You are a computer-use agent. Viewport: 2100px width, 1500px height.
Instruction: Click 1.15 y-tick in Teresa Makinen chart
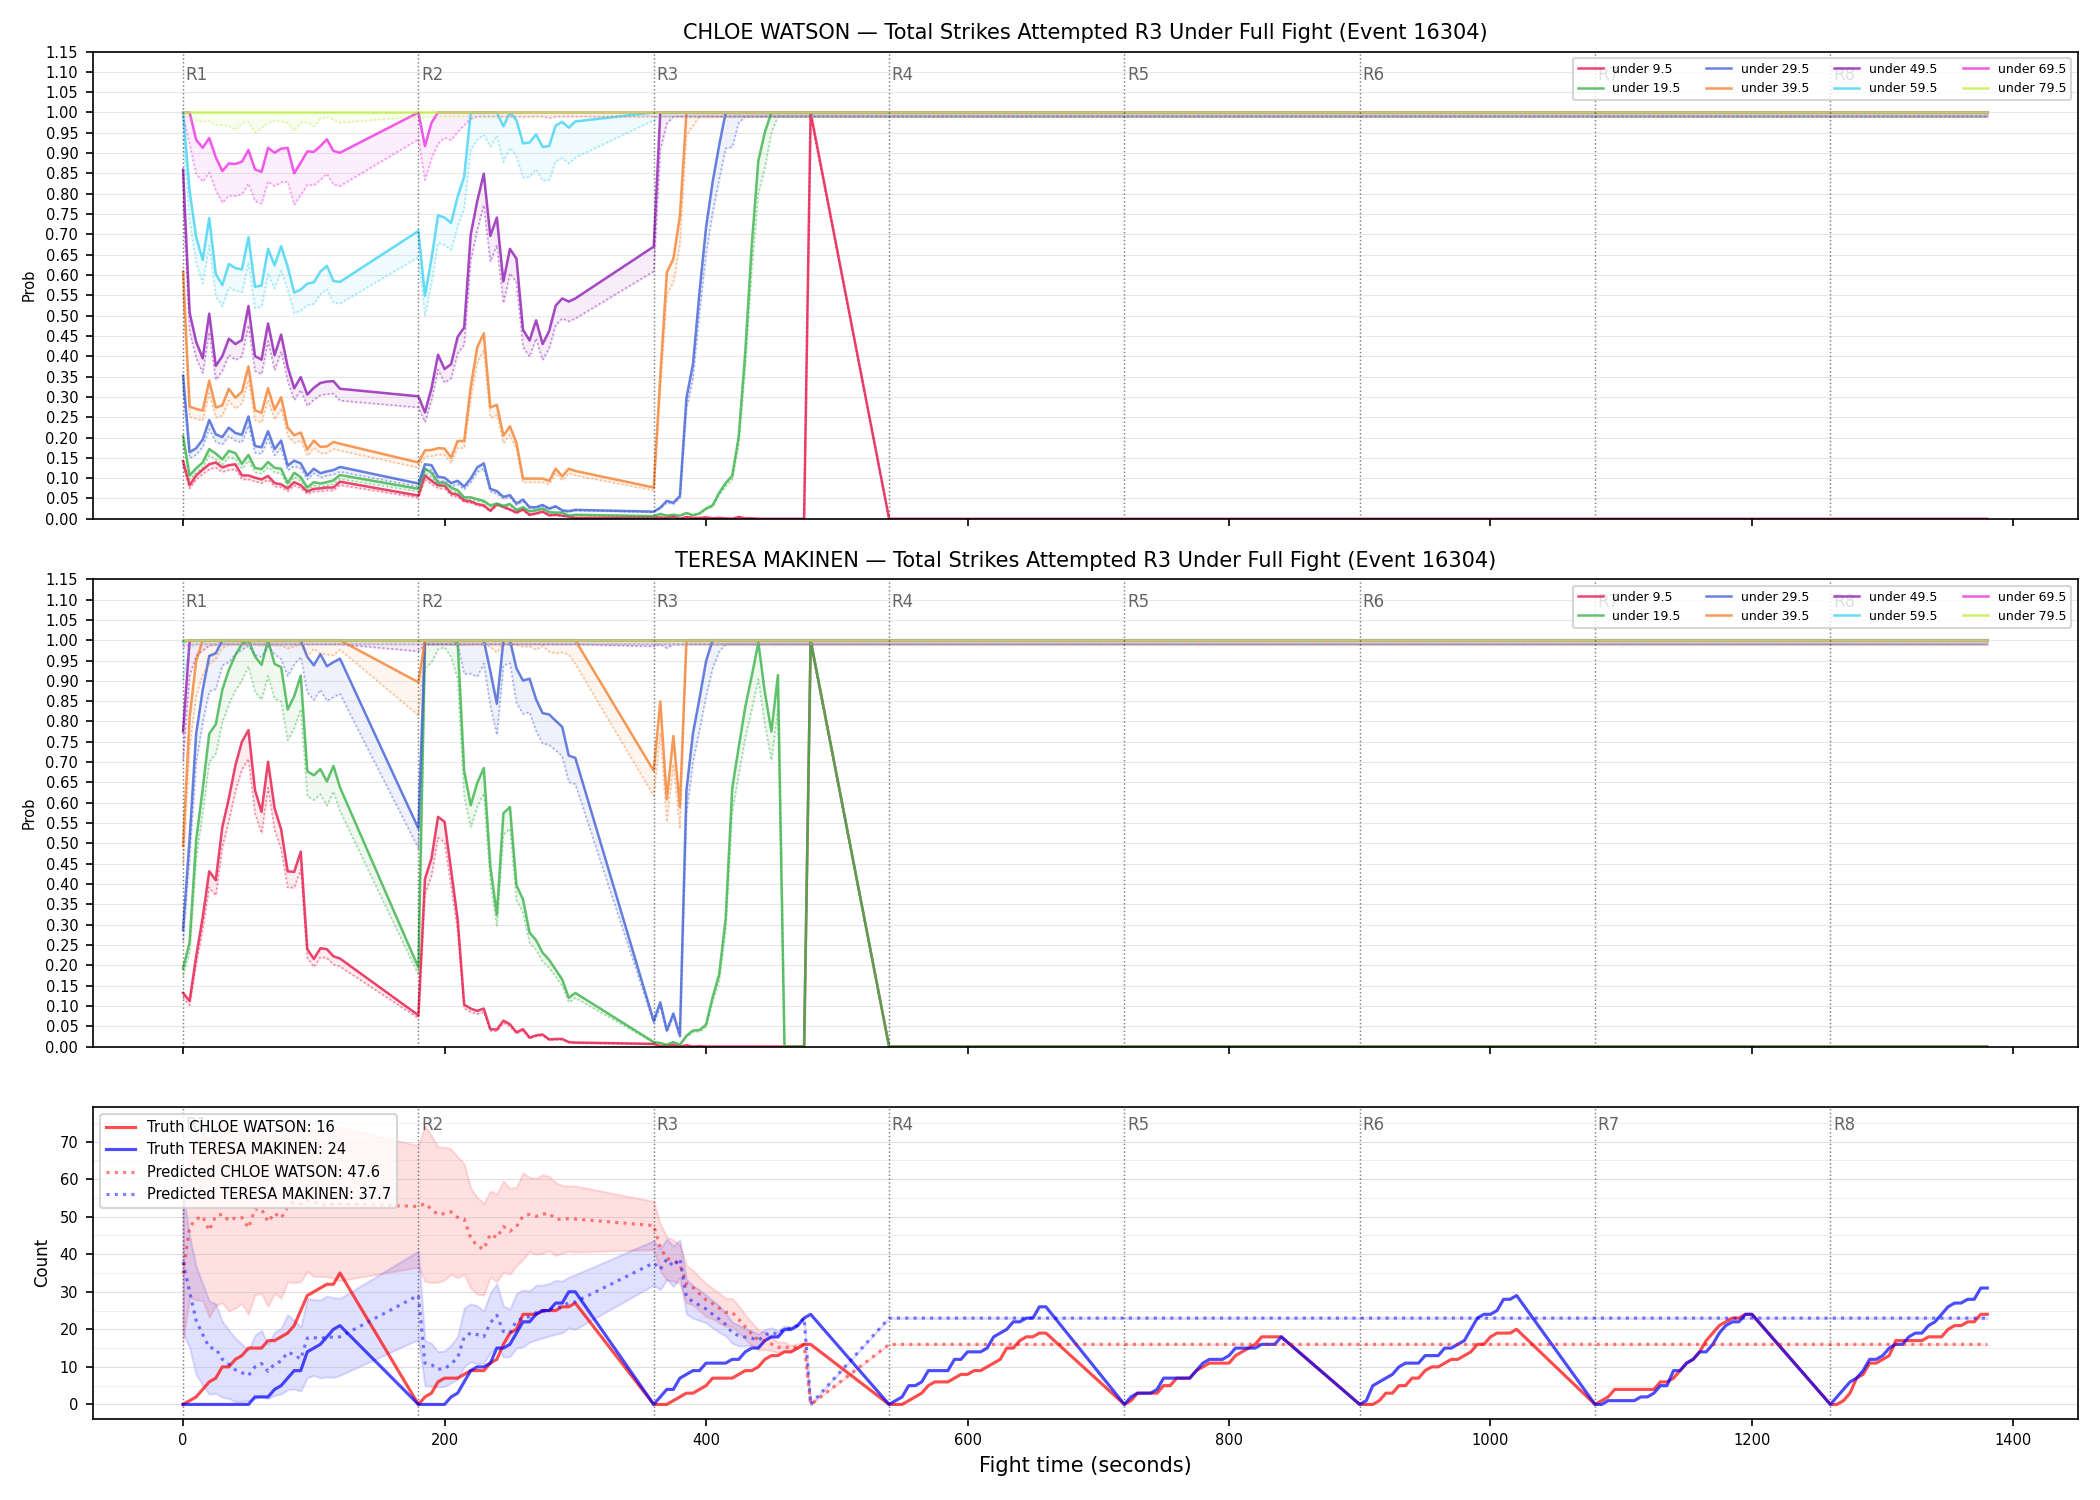click(62, 580)
